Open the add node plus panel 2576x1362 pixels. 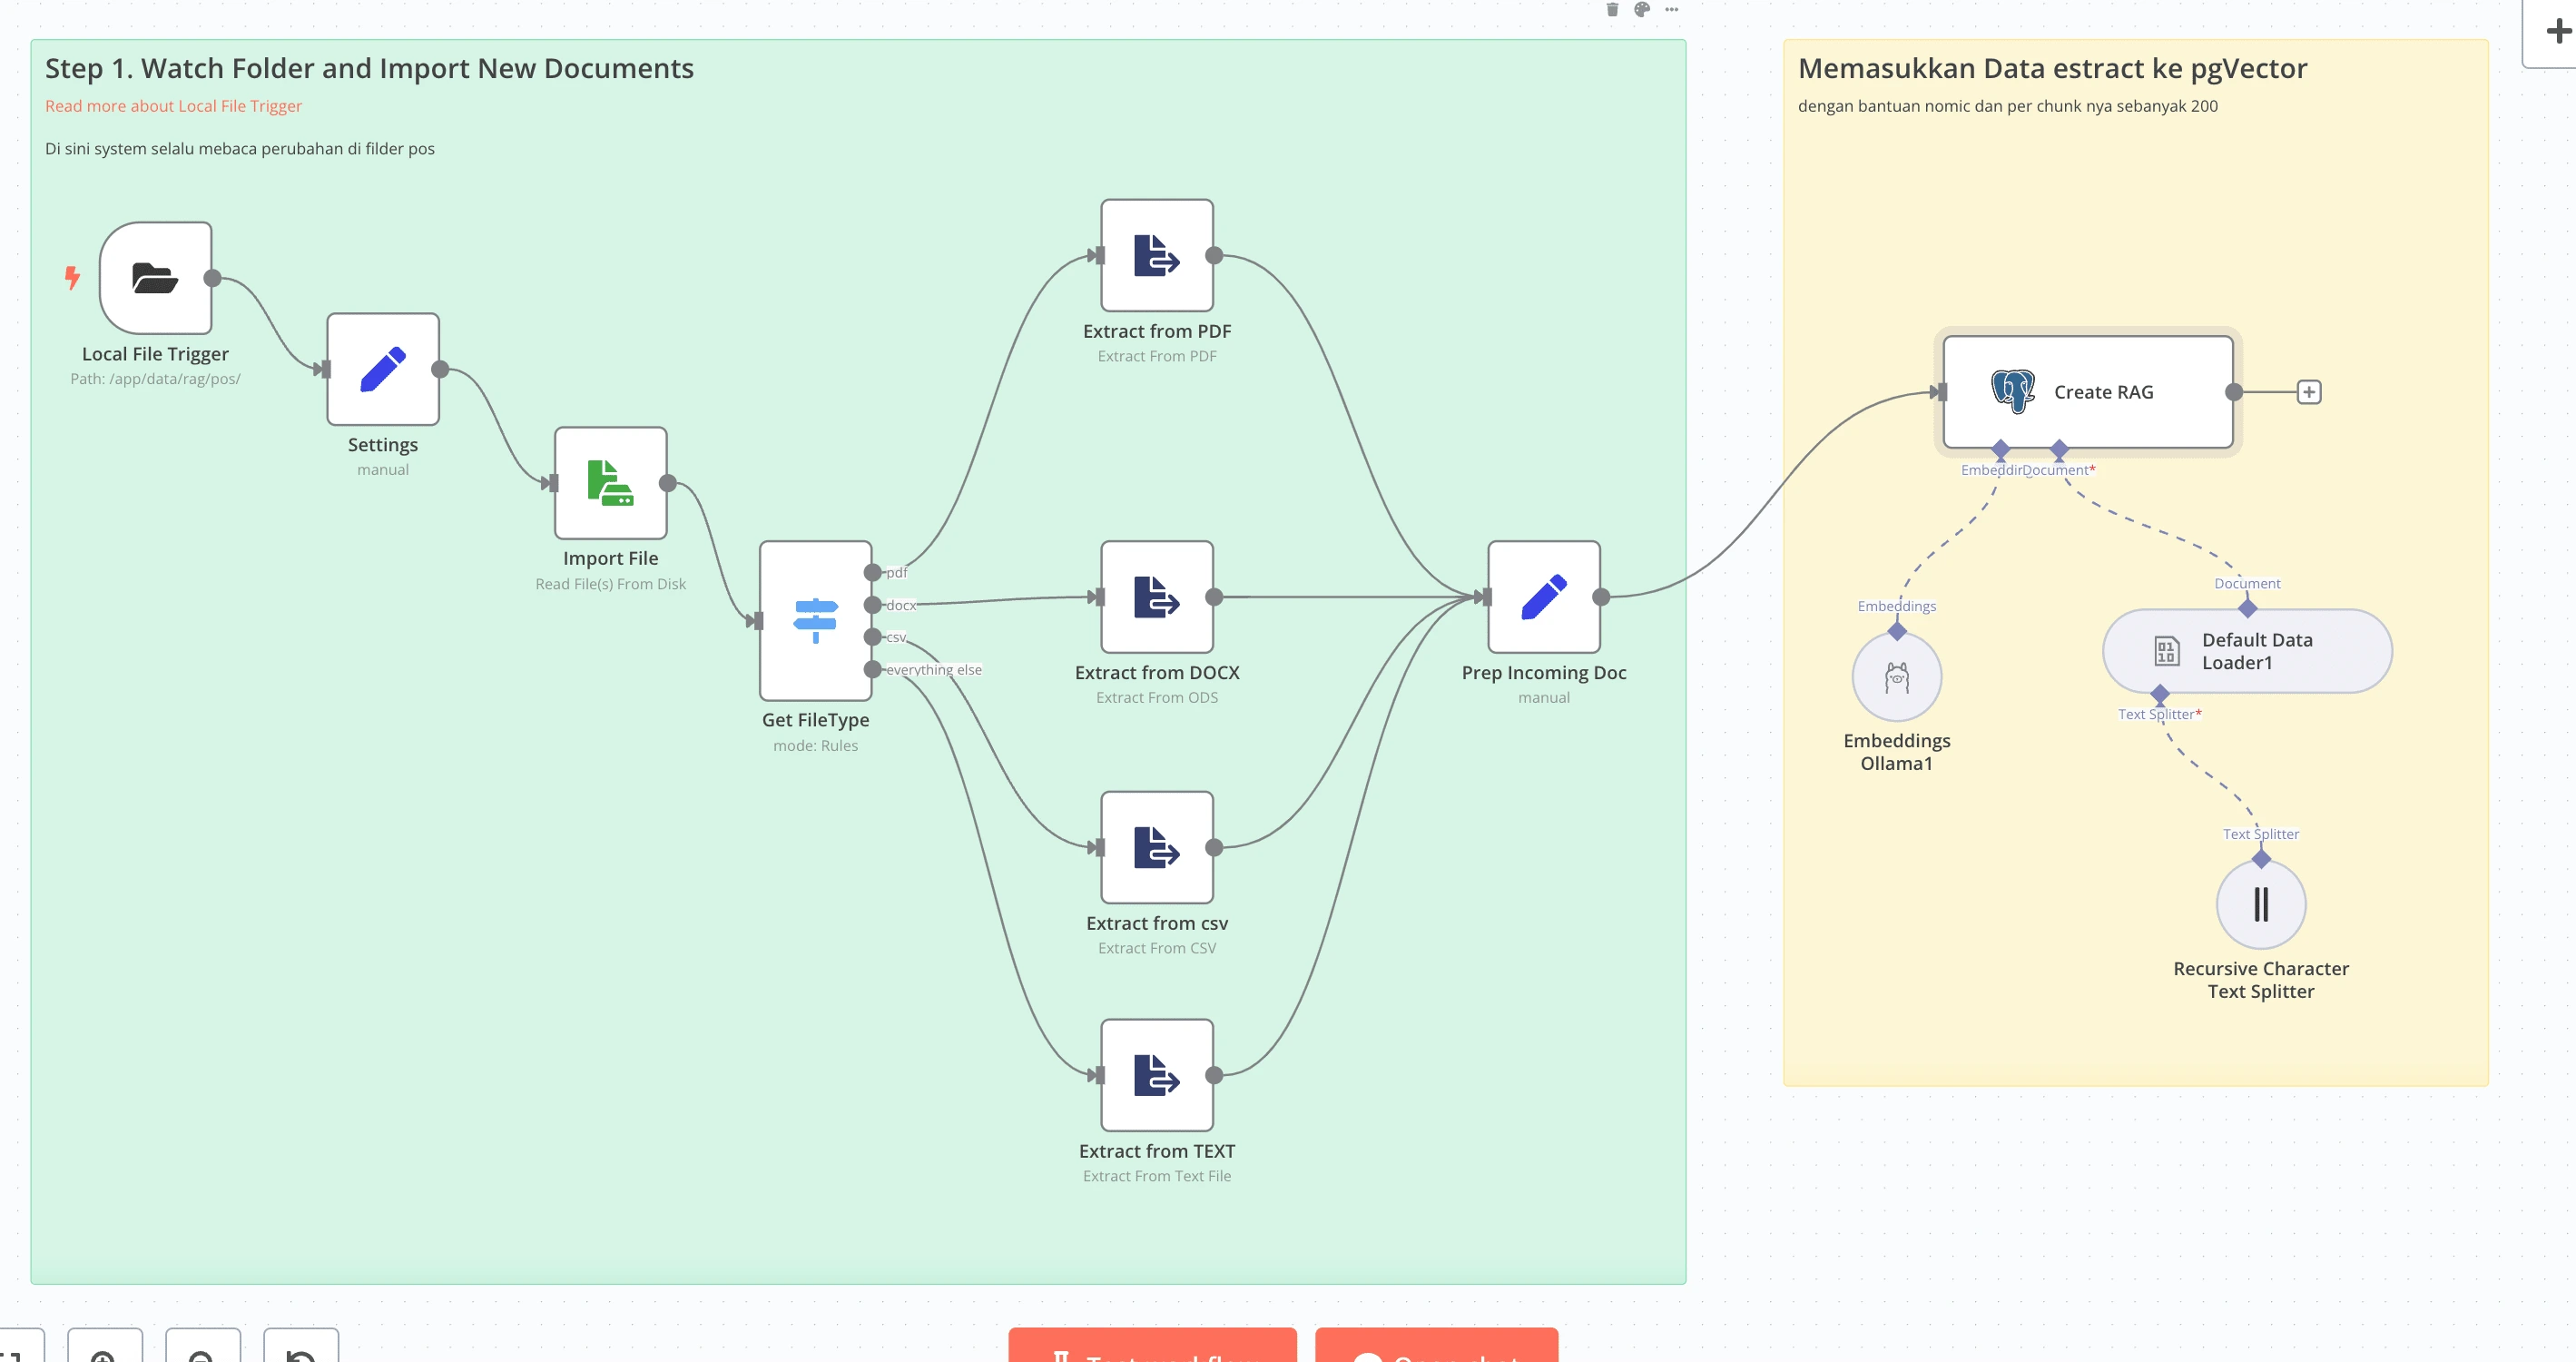(2557, 32)
